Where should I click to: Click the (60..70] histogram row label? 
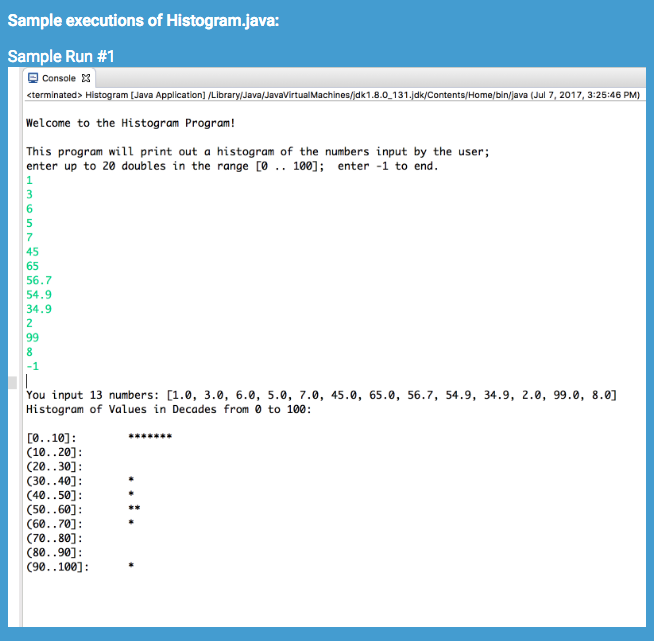coord(55,524)
